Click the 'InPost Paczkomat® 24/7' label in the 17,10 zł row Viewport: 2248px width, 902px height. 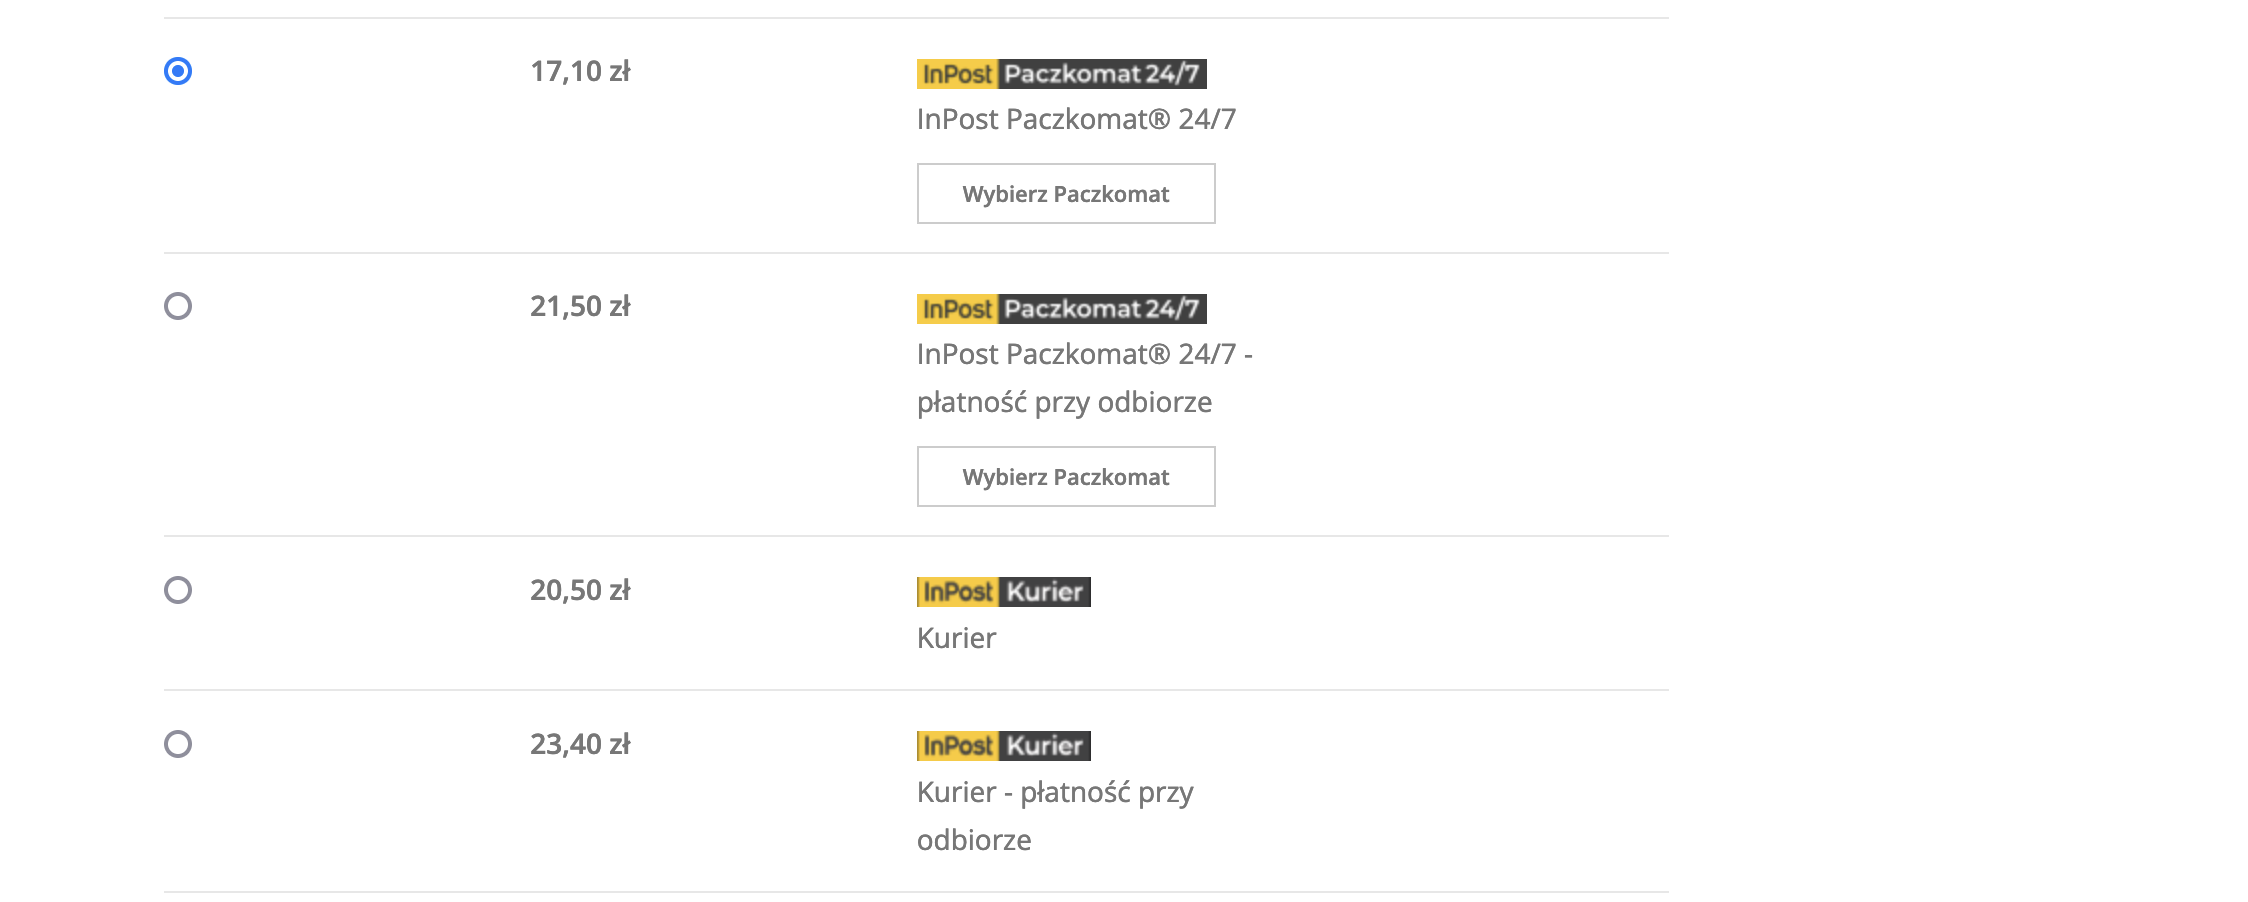click(x=1076, y=120)
